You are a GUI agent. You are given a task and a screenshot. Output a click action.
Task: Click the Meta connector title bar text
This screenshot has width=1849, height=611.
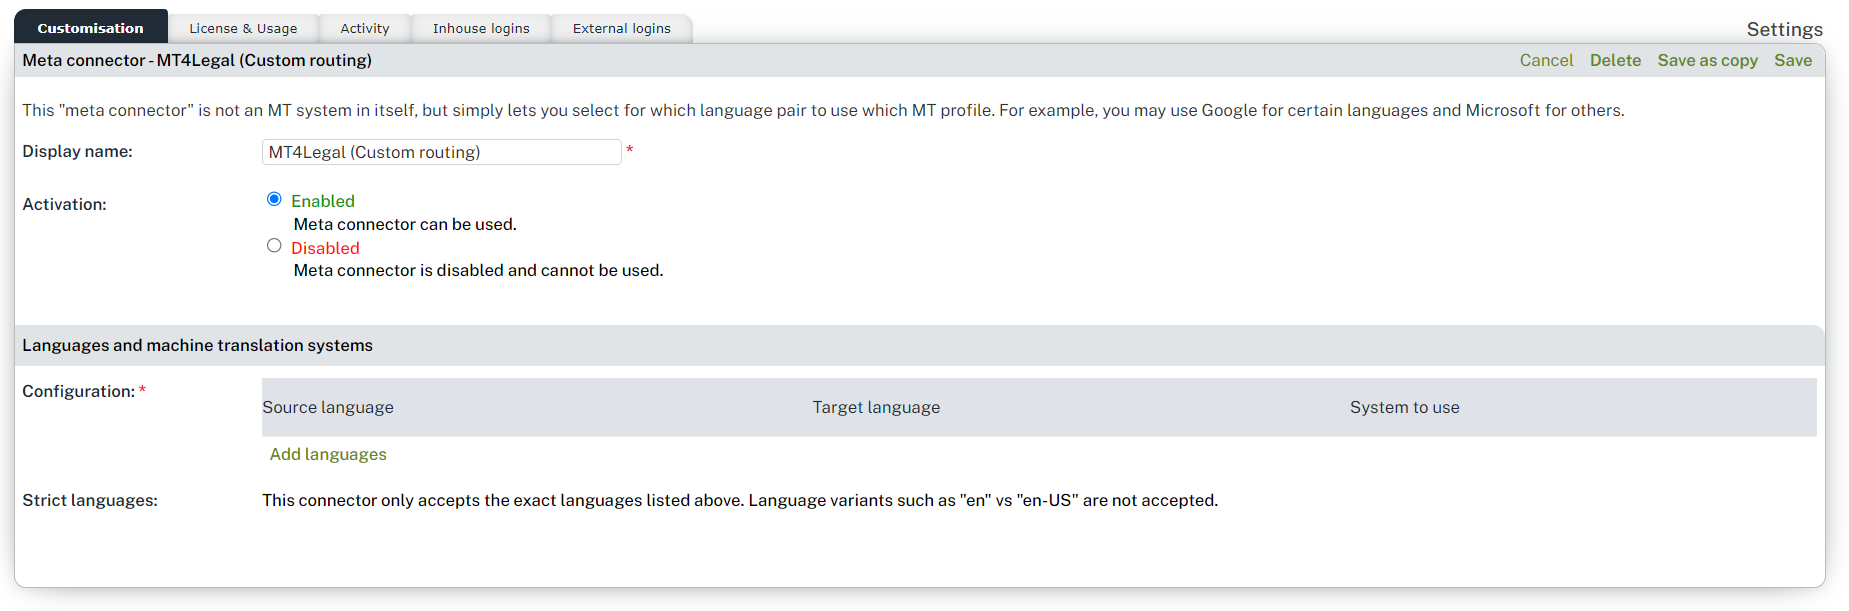197,60
